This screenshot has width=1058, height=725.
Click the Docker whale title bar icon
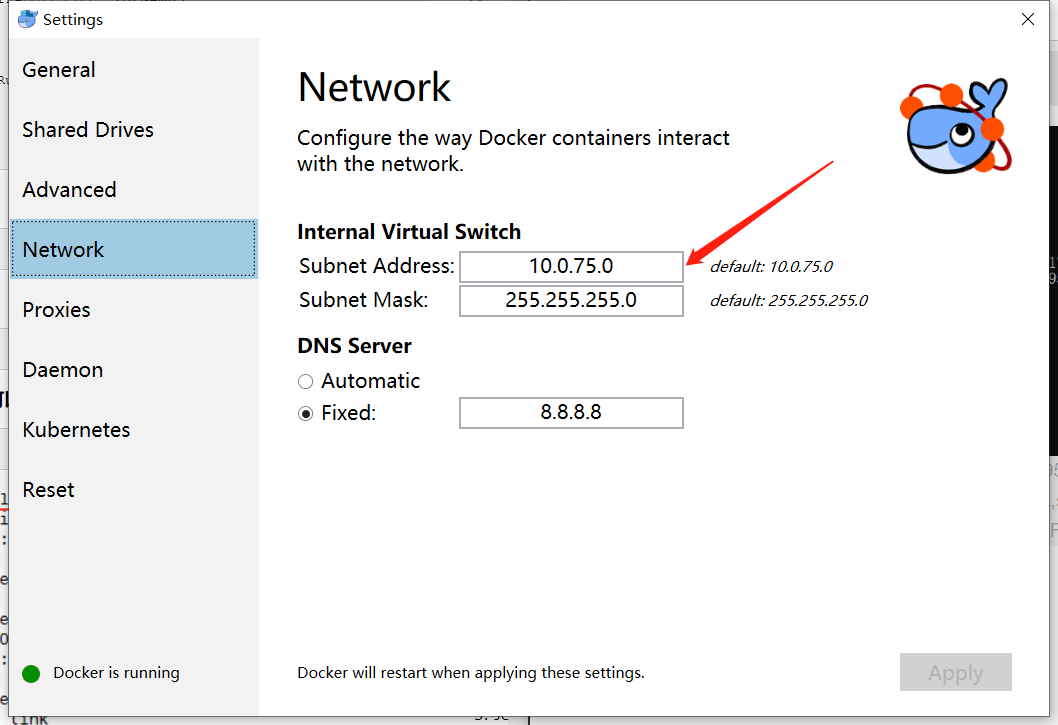(x=27, y=18)
